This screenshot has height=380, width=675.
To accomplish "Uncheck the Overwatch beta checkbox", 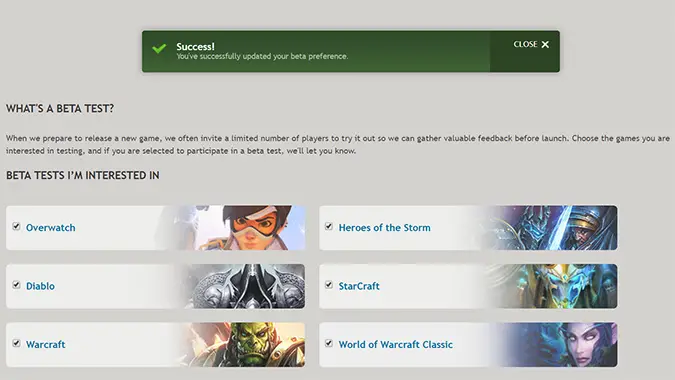I will 16,226.
